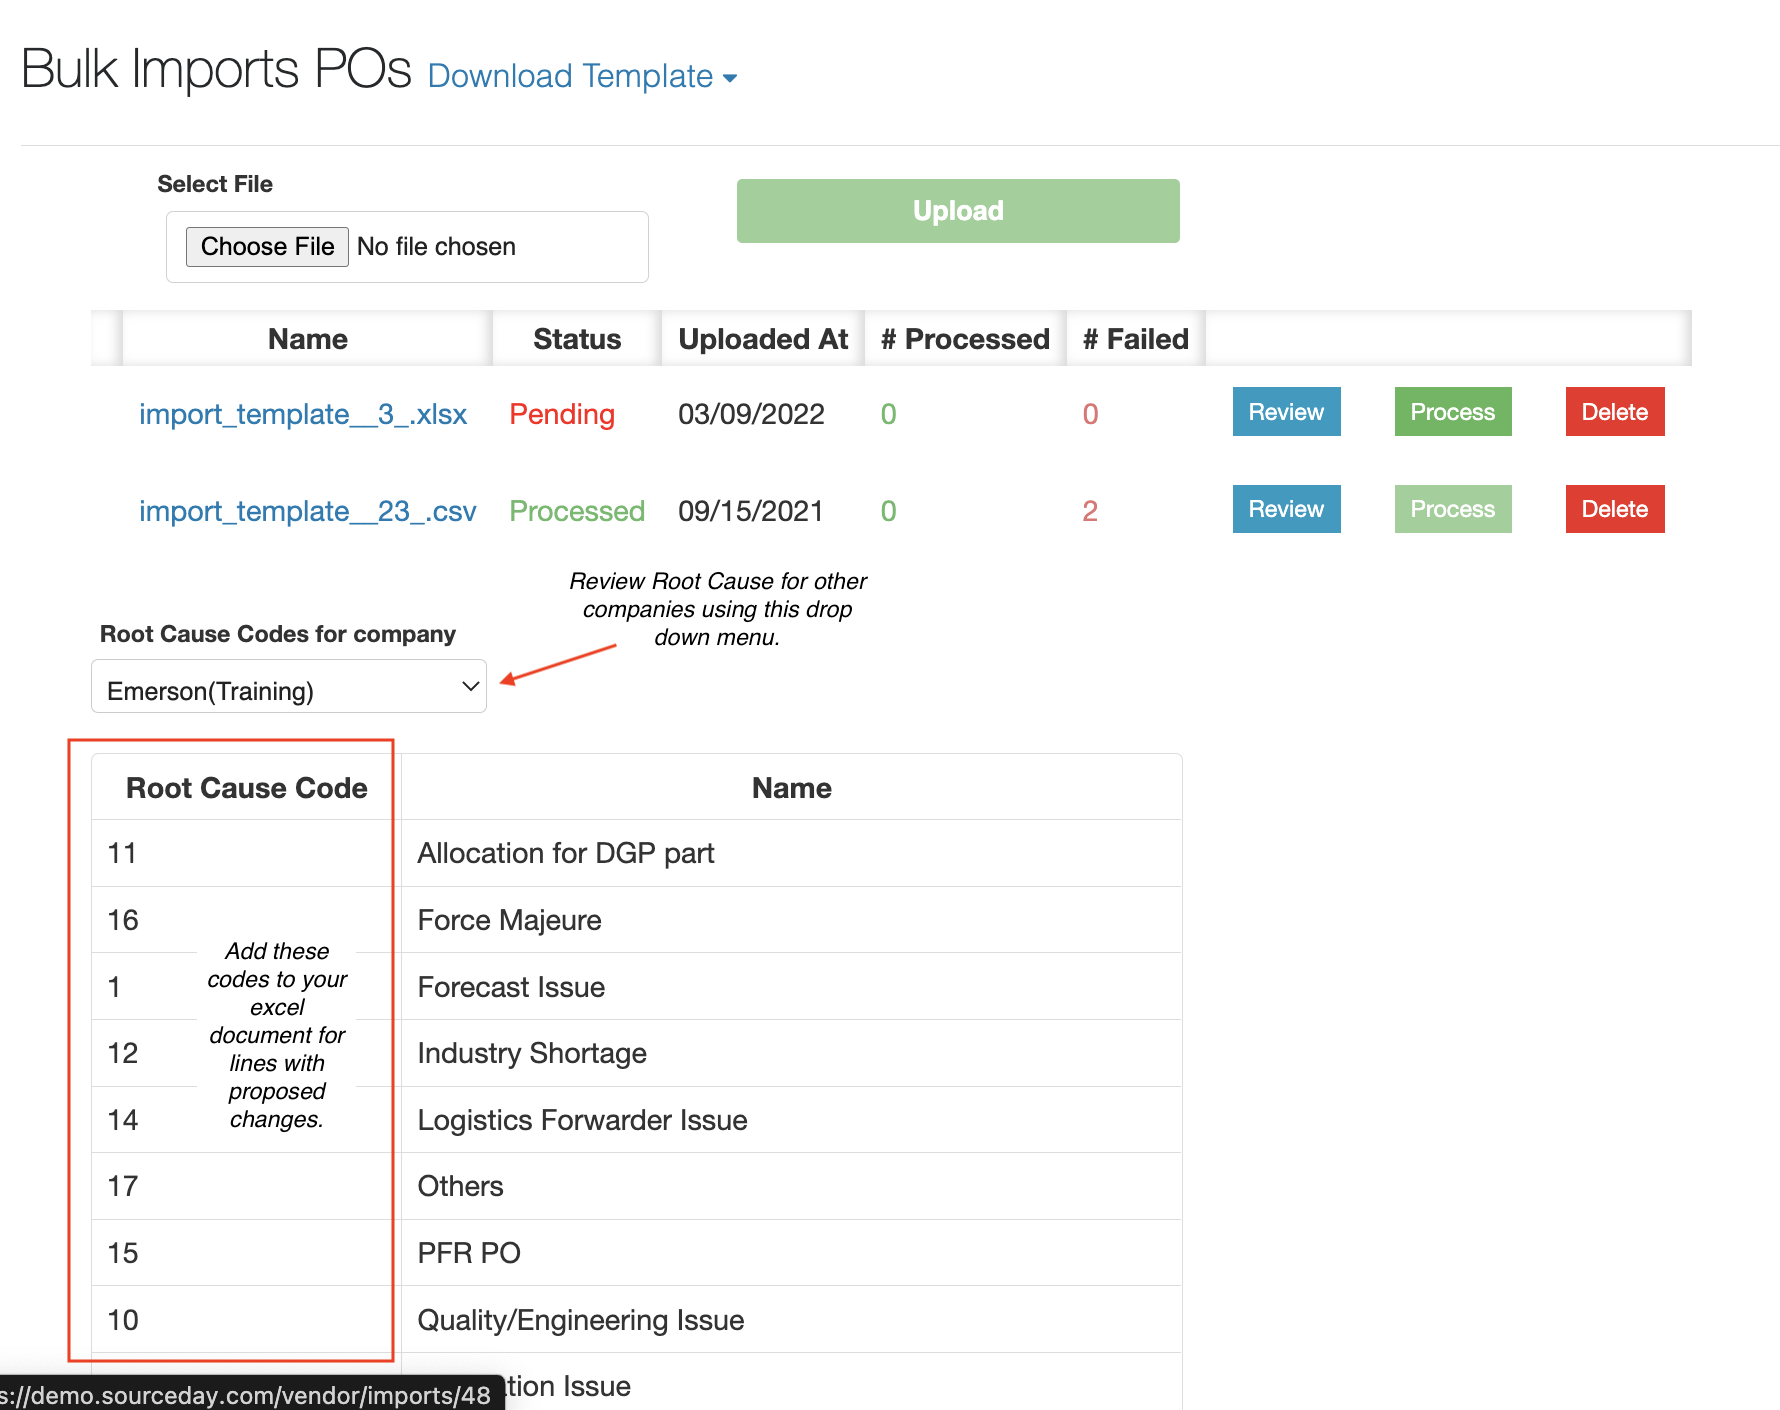The image size is (1780, 1410).
Task: Delete the import_template__3_.xlsx row
Action: click(x=1614, y=412)
